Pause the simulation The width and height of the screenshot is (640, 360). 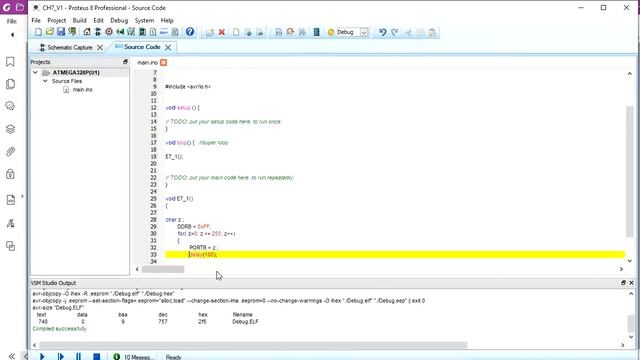click(x=78, y=356)
